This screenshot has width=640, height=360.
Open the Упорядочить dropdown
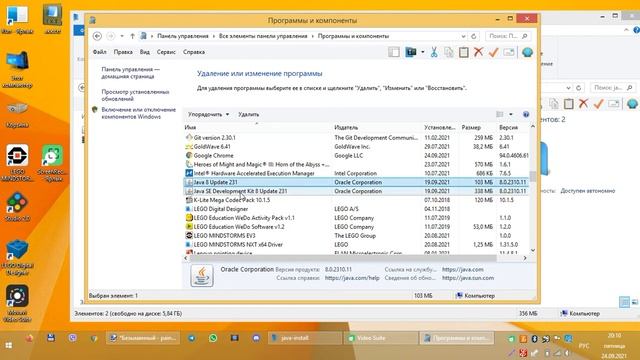point(208,114)
